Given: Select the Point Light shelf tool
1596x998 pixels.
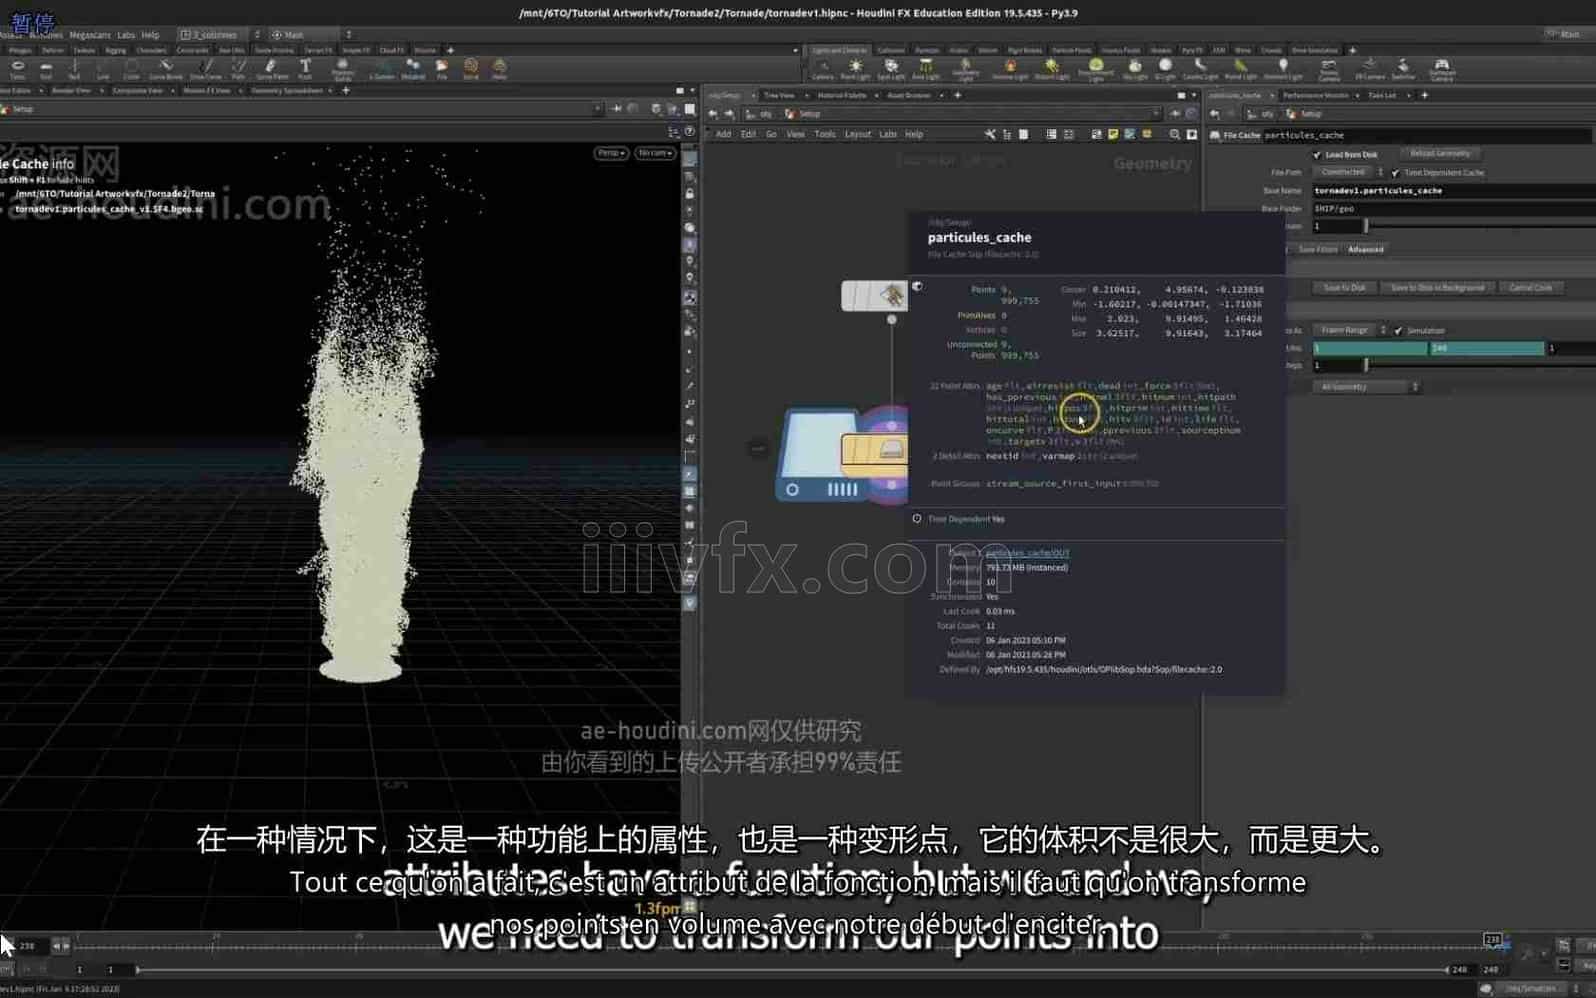Looking at the screenshot, I should tap(855, 68).
